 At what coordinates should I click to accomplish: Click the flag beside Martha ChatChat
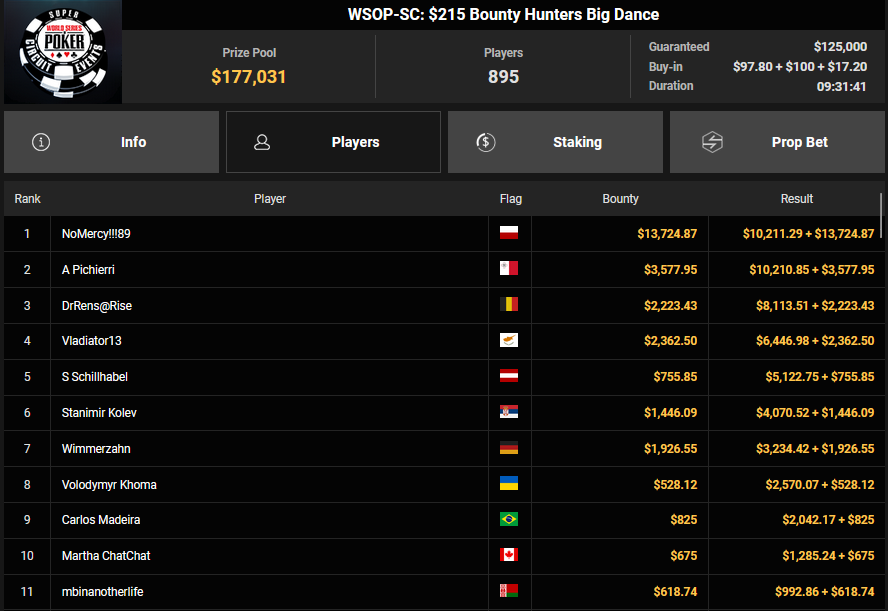509,556
